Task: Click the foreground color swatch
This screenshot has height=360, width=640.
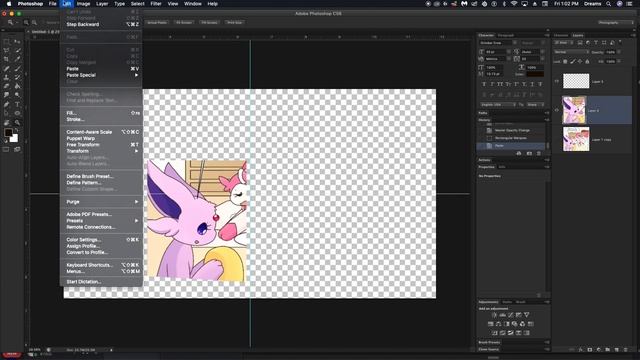Action: (8, 133)
